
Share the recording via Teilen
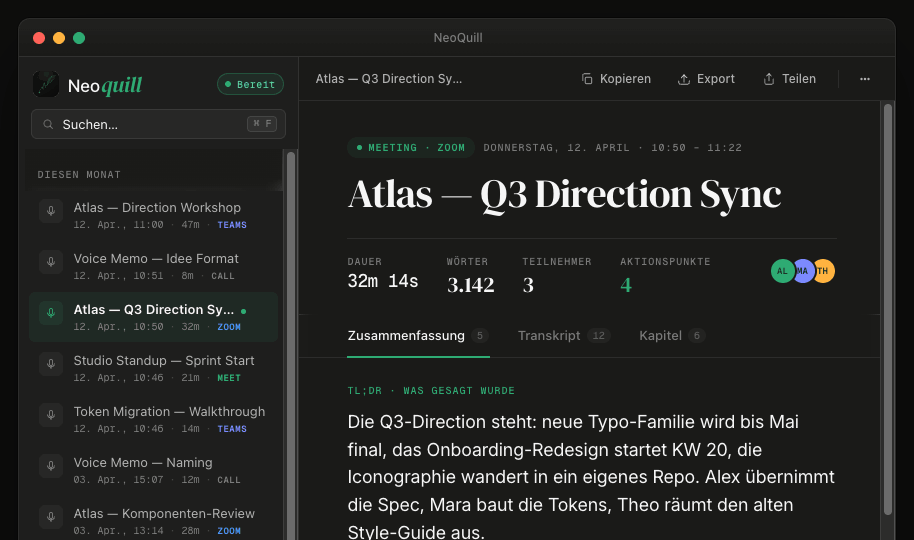point(789,79)
